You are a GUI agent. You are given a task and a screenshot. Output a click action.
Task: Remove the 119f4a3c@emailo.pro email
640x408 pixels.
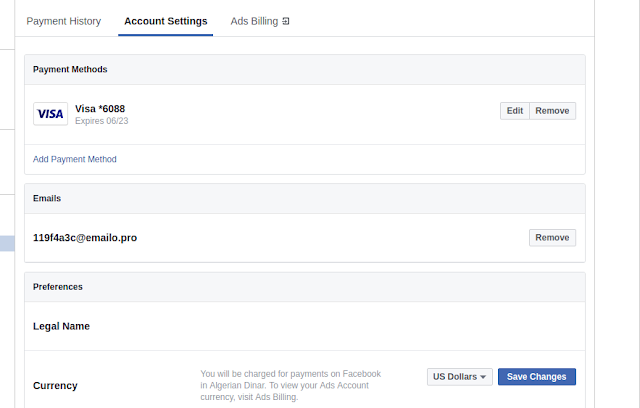(x=552, y=238)
